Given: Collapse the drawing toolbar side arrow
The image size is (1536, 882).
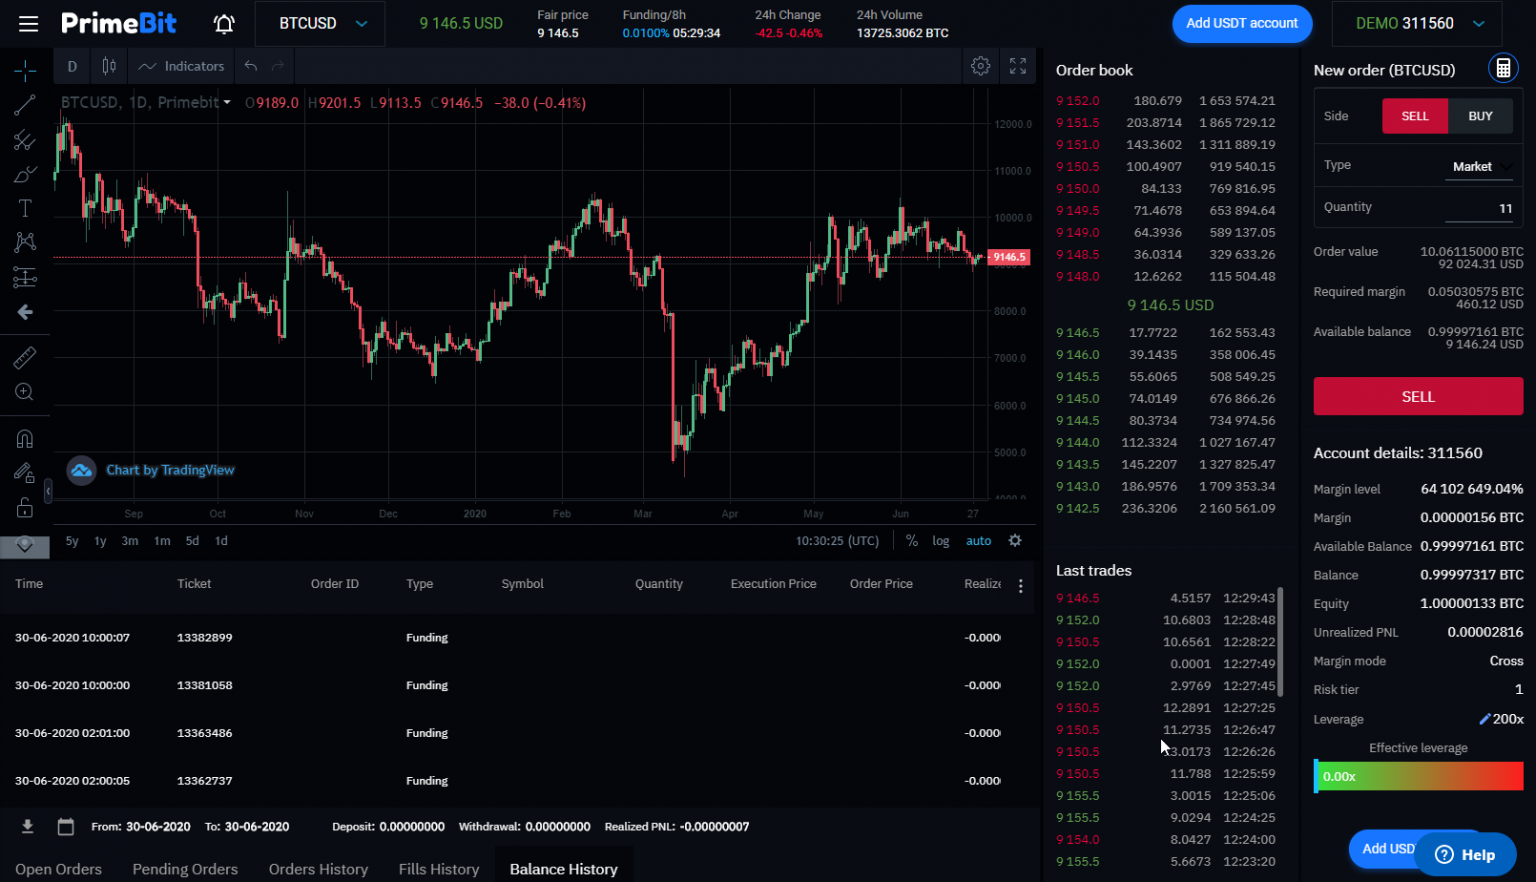Looking at the screenshot, I should coord(48,491).
